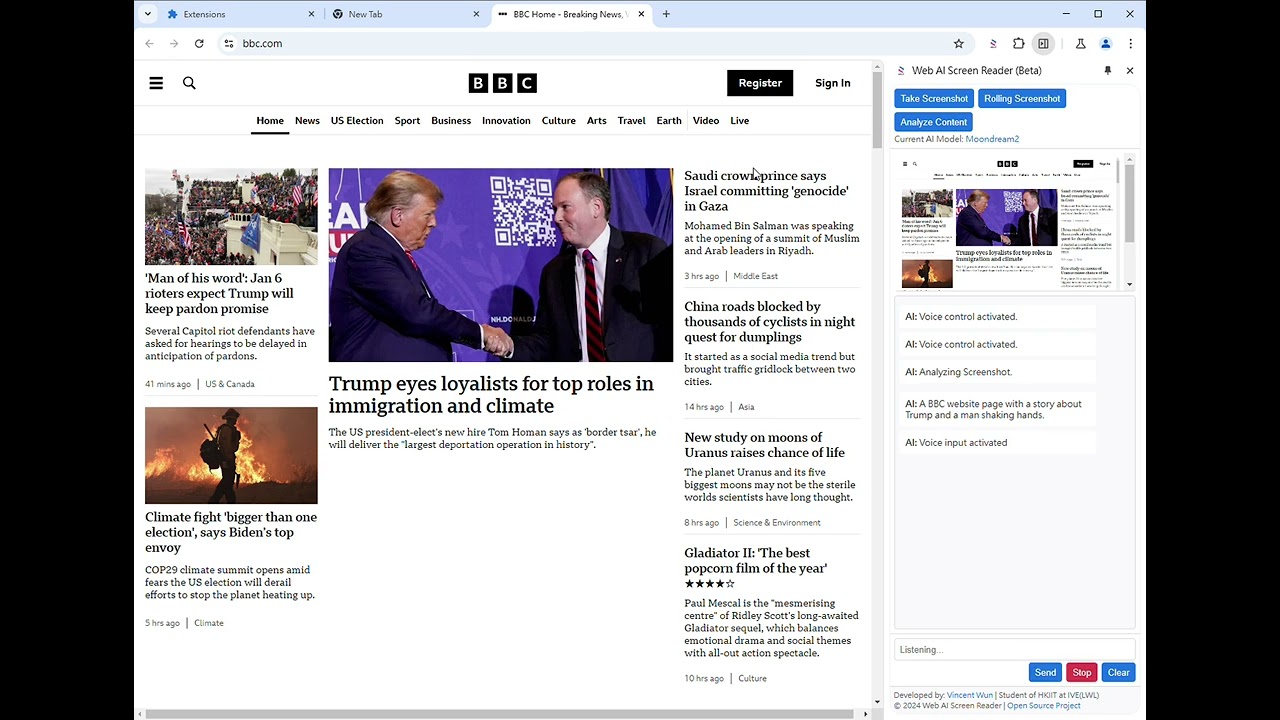The image size is (1280, 720).
Task: Open the Trump handshake photo
Action: [501, 265]
